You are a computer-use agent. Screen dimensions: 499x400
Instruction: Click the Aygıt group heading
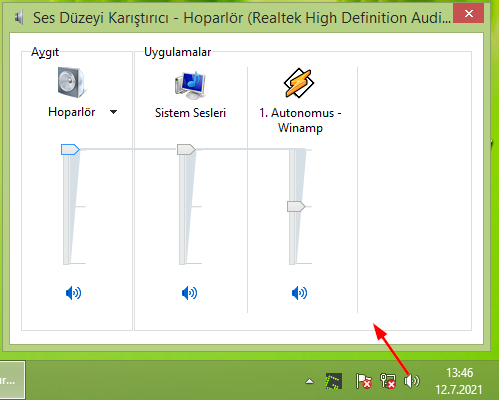pyautogui.click(x=45, y=52)
